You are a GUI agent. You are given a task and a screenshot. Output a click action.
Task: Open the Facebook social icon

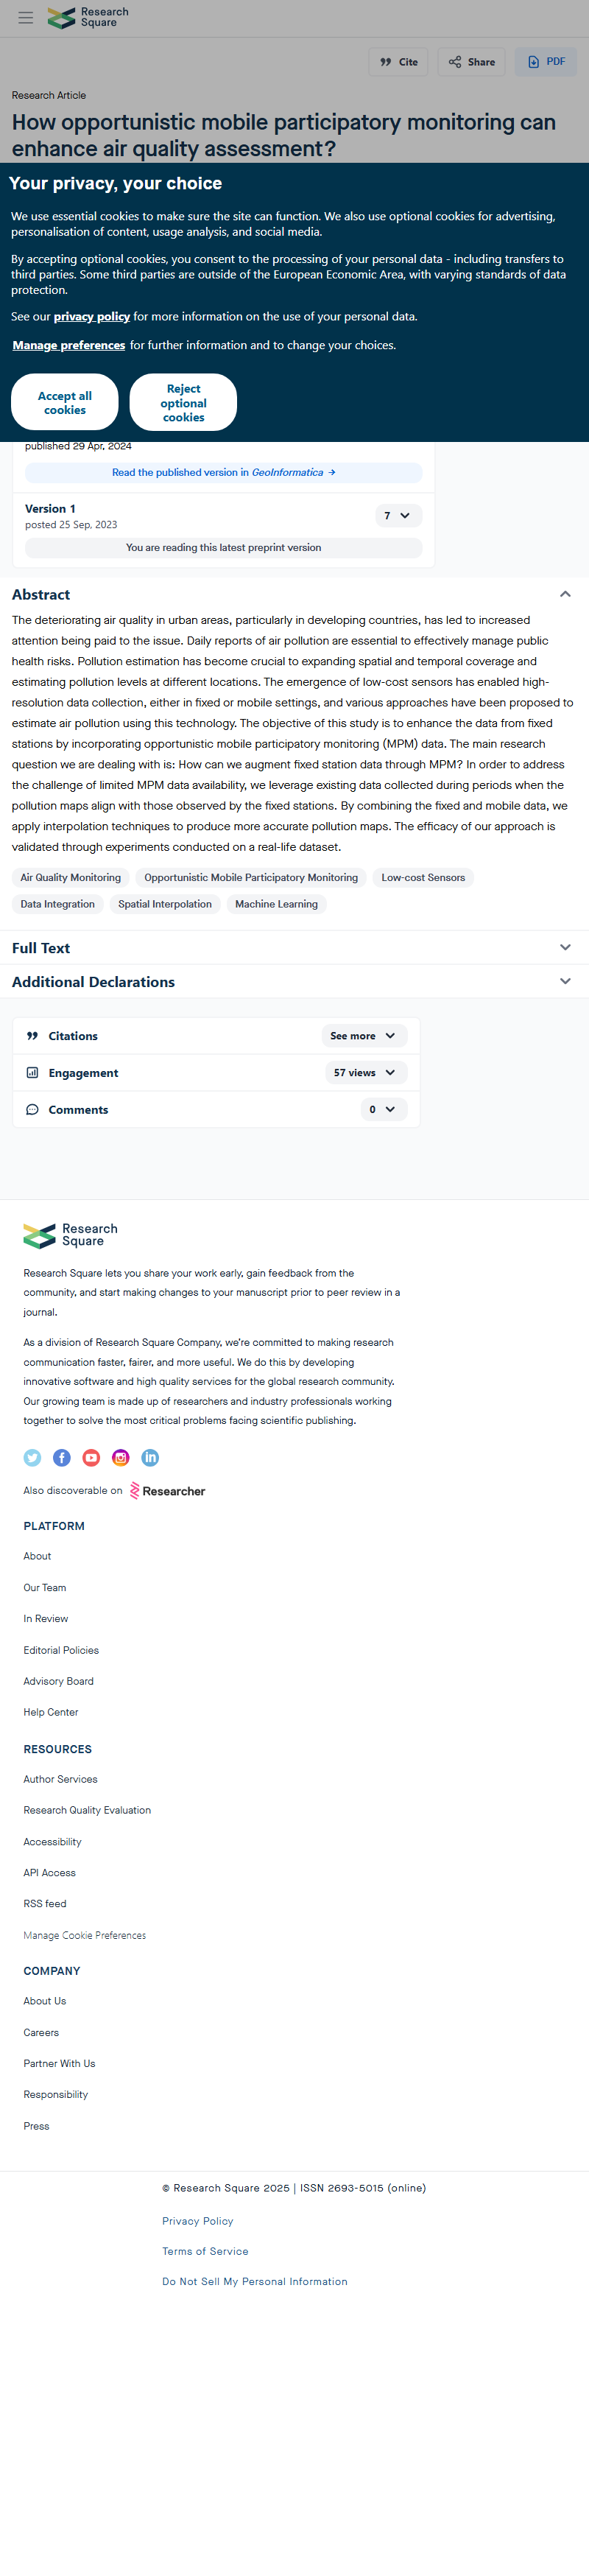(x=62, y=1458)
